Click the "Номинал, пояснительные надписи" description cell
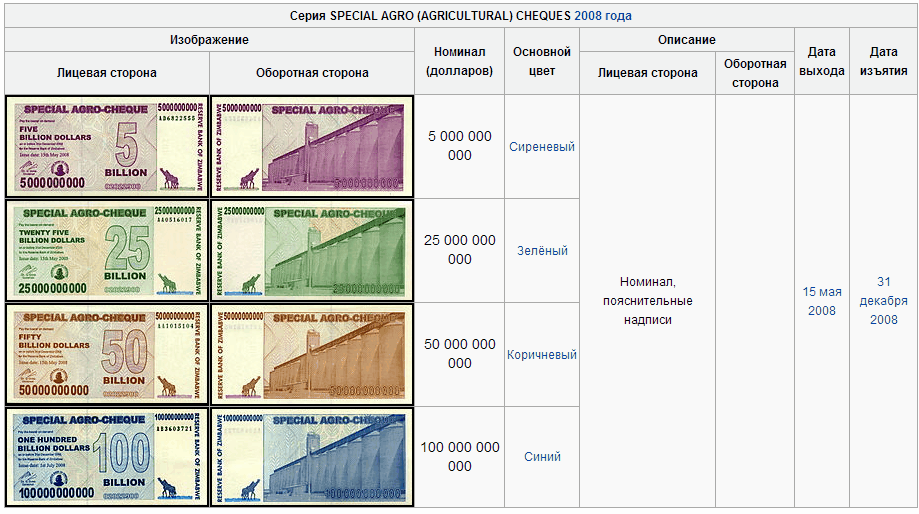The width and height of the screenshot is (919, 514). click(x=647, y=301)
